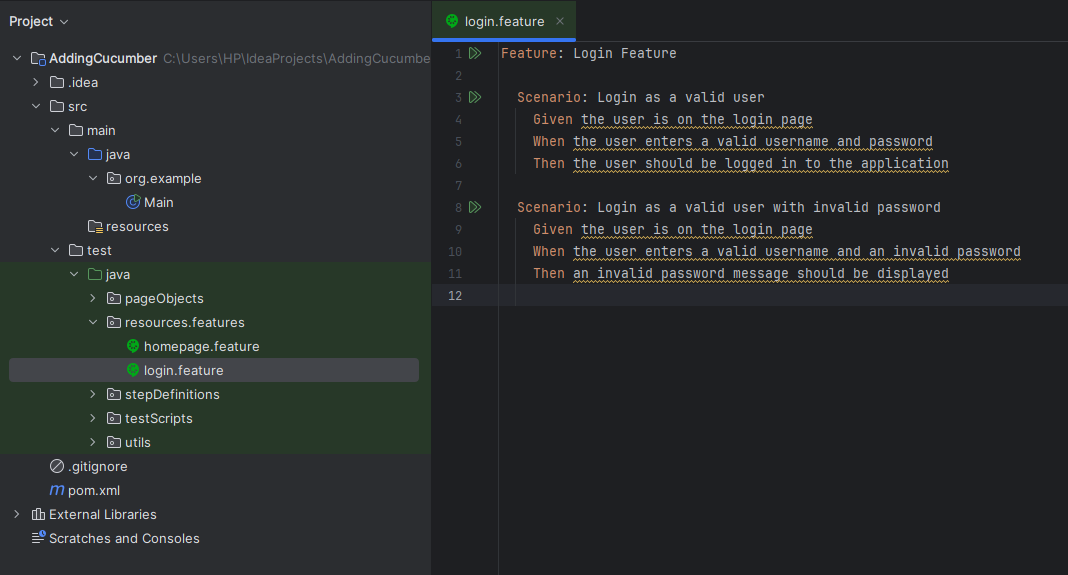Click the resources.features package icon
Image resolution: width=1068 pixels, height=575 pixels.
(114, 322)
